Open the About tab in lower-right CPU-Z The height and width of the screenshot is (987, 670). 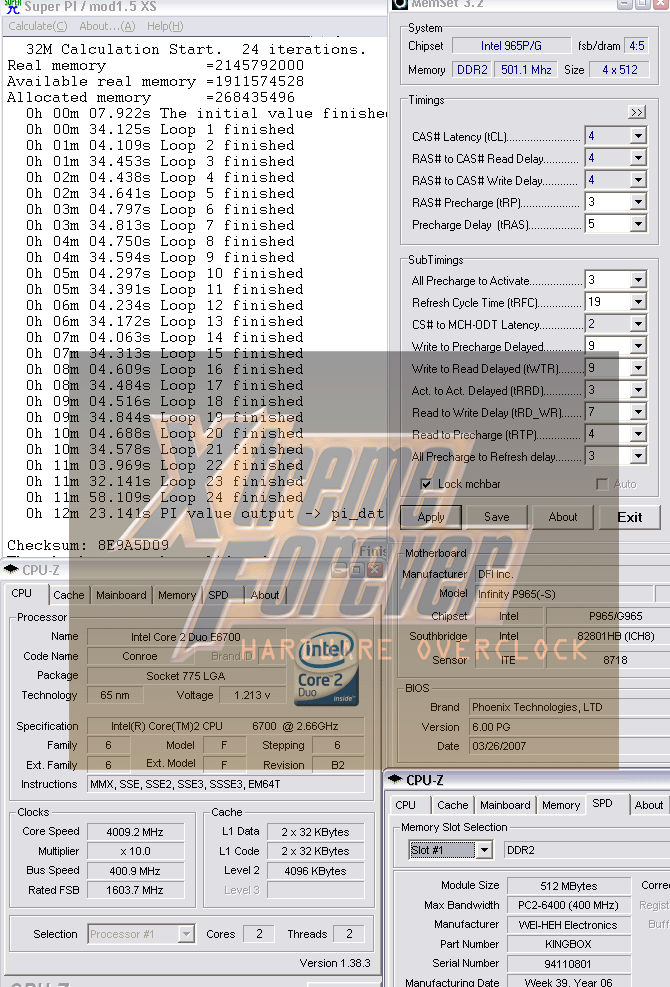649,805
